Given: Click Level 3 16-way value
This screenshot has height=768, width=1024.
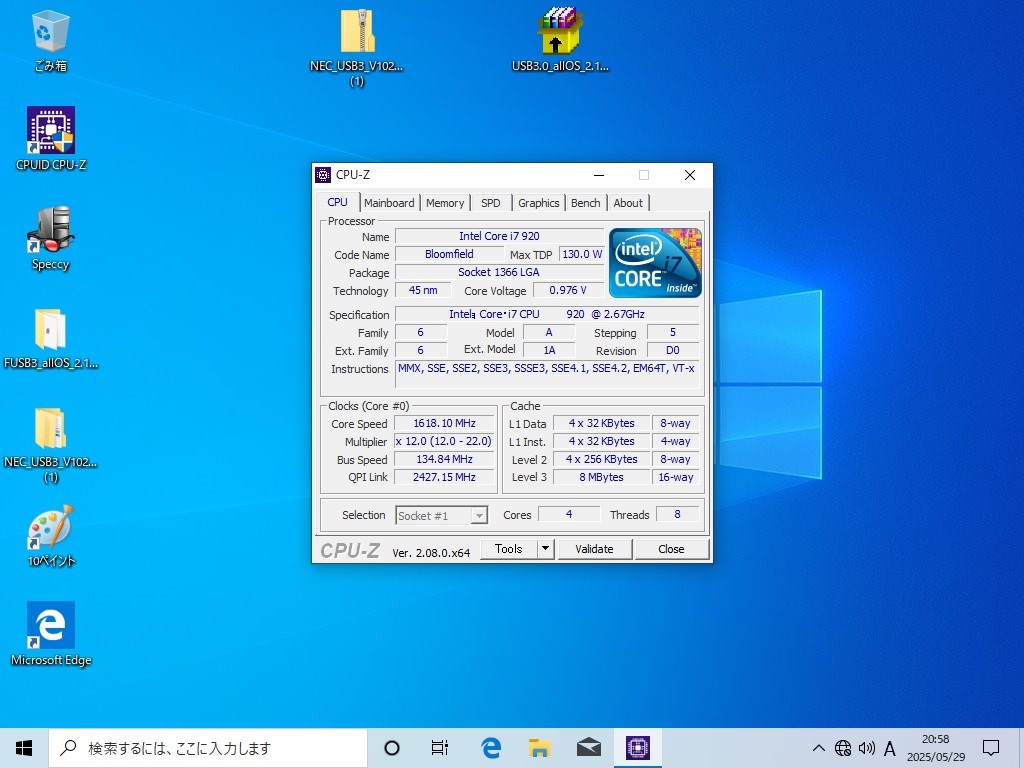Looking at the screenshot, I should tap(676, 477).
